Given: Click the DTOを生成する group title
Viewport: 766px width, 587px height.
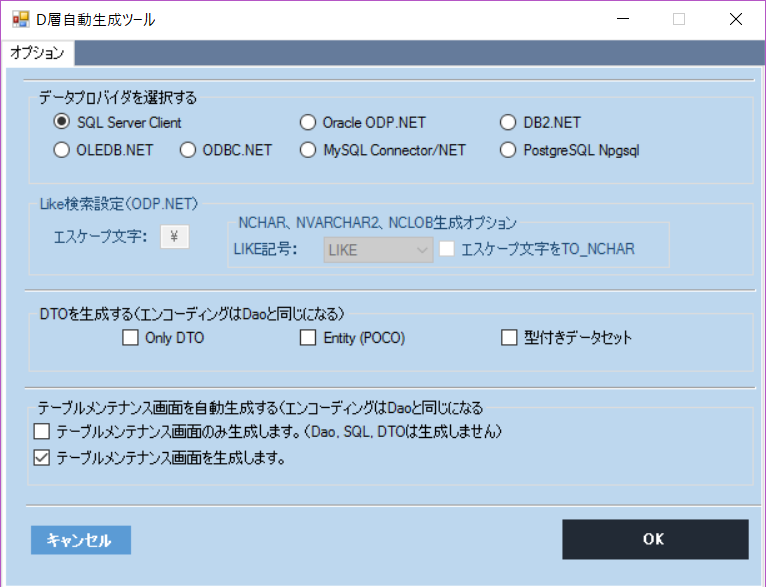Looking at the screenshot, I should (192, 314).
